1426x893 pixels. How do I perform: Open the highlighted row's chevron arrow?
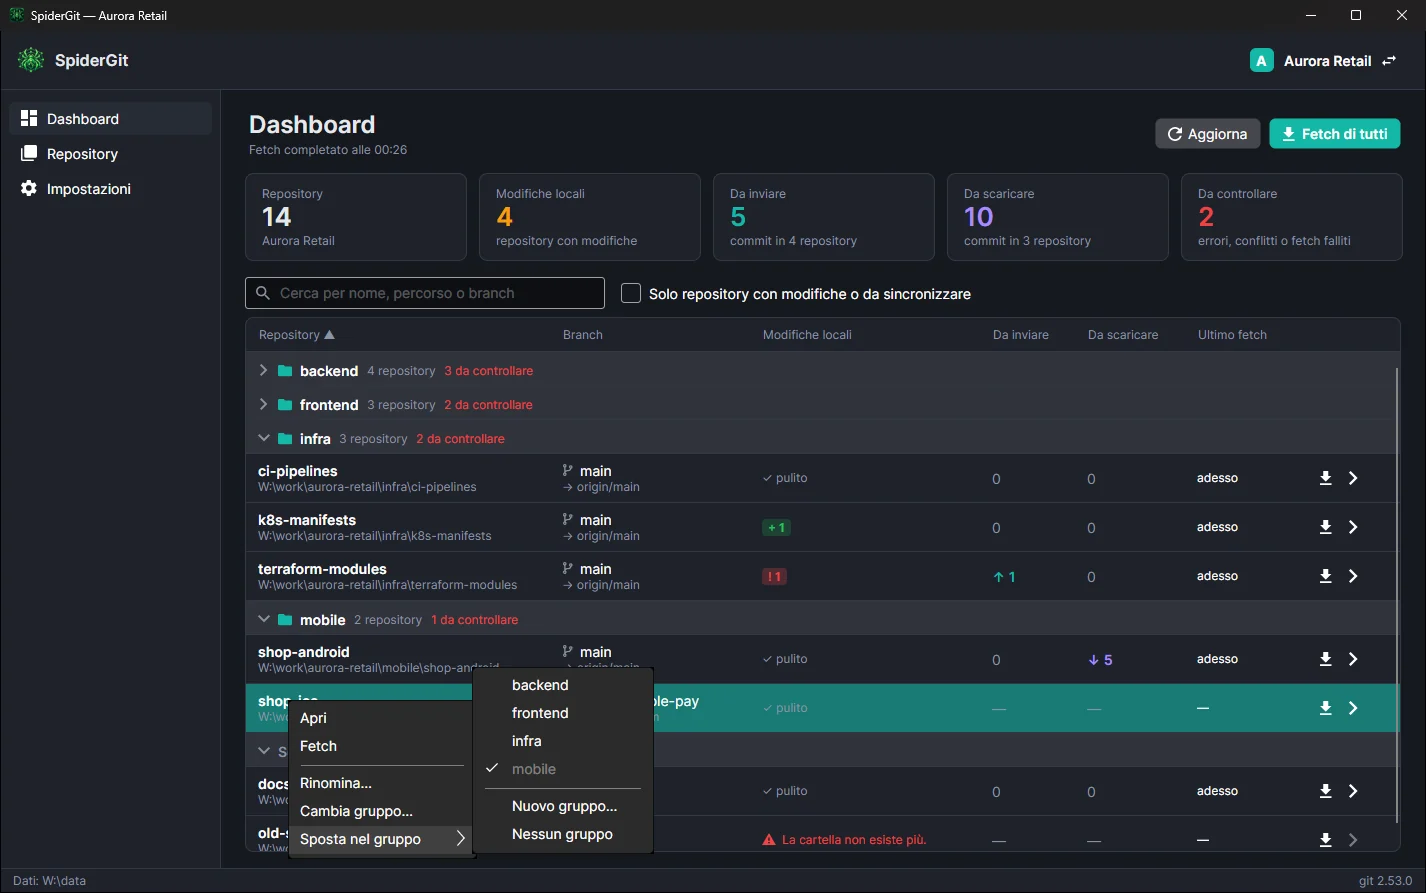[1353, 708]
